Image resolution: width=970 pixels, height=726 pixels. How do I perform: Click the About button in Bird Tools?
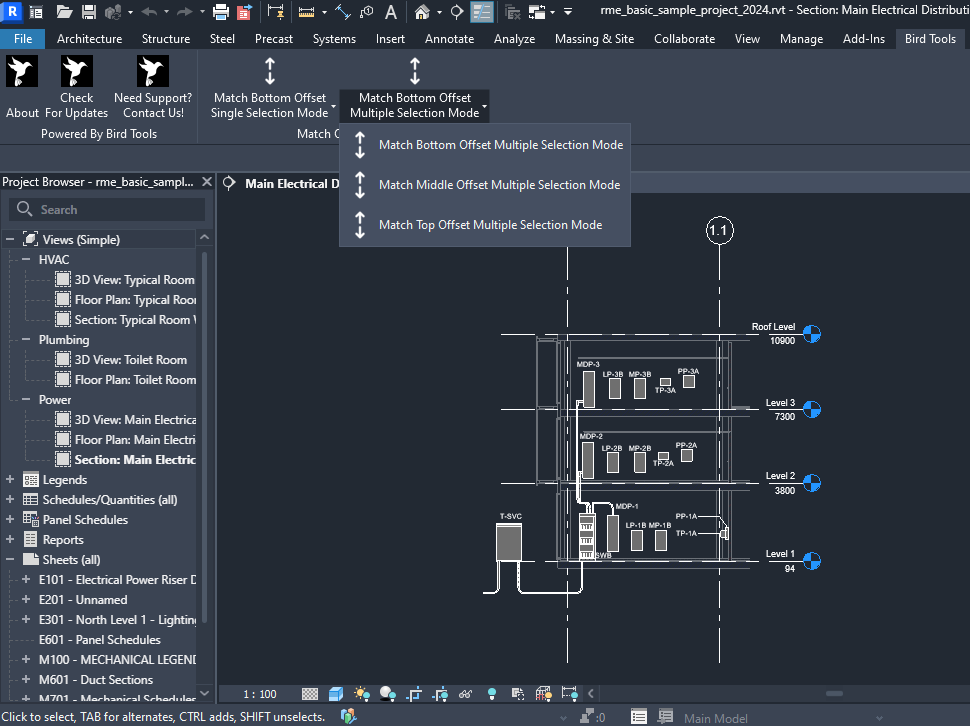coord(22,71)
